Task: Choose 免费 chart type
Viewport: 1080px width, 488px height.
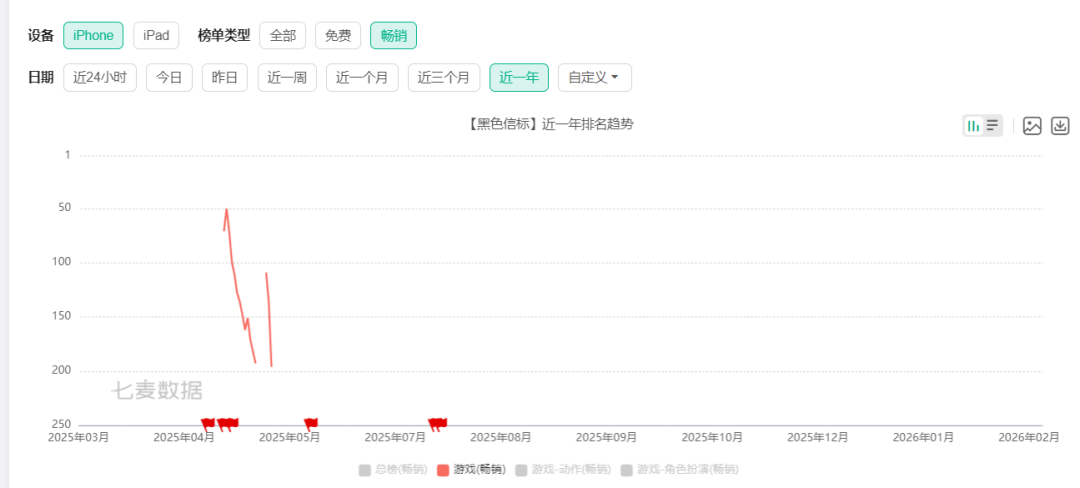Action: click(x=338, y=35)
